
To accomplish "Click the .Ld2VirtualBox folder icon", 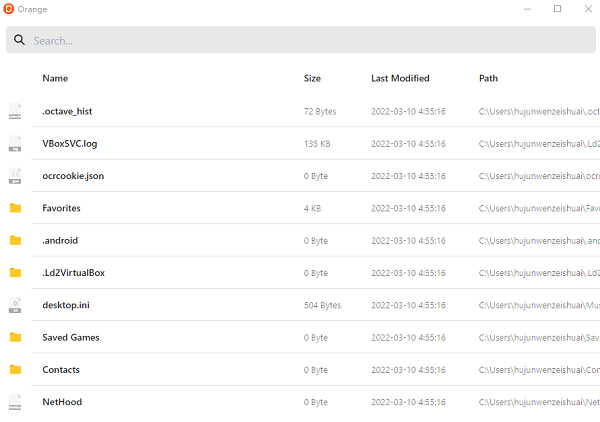I will [x=15, y=273].
